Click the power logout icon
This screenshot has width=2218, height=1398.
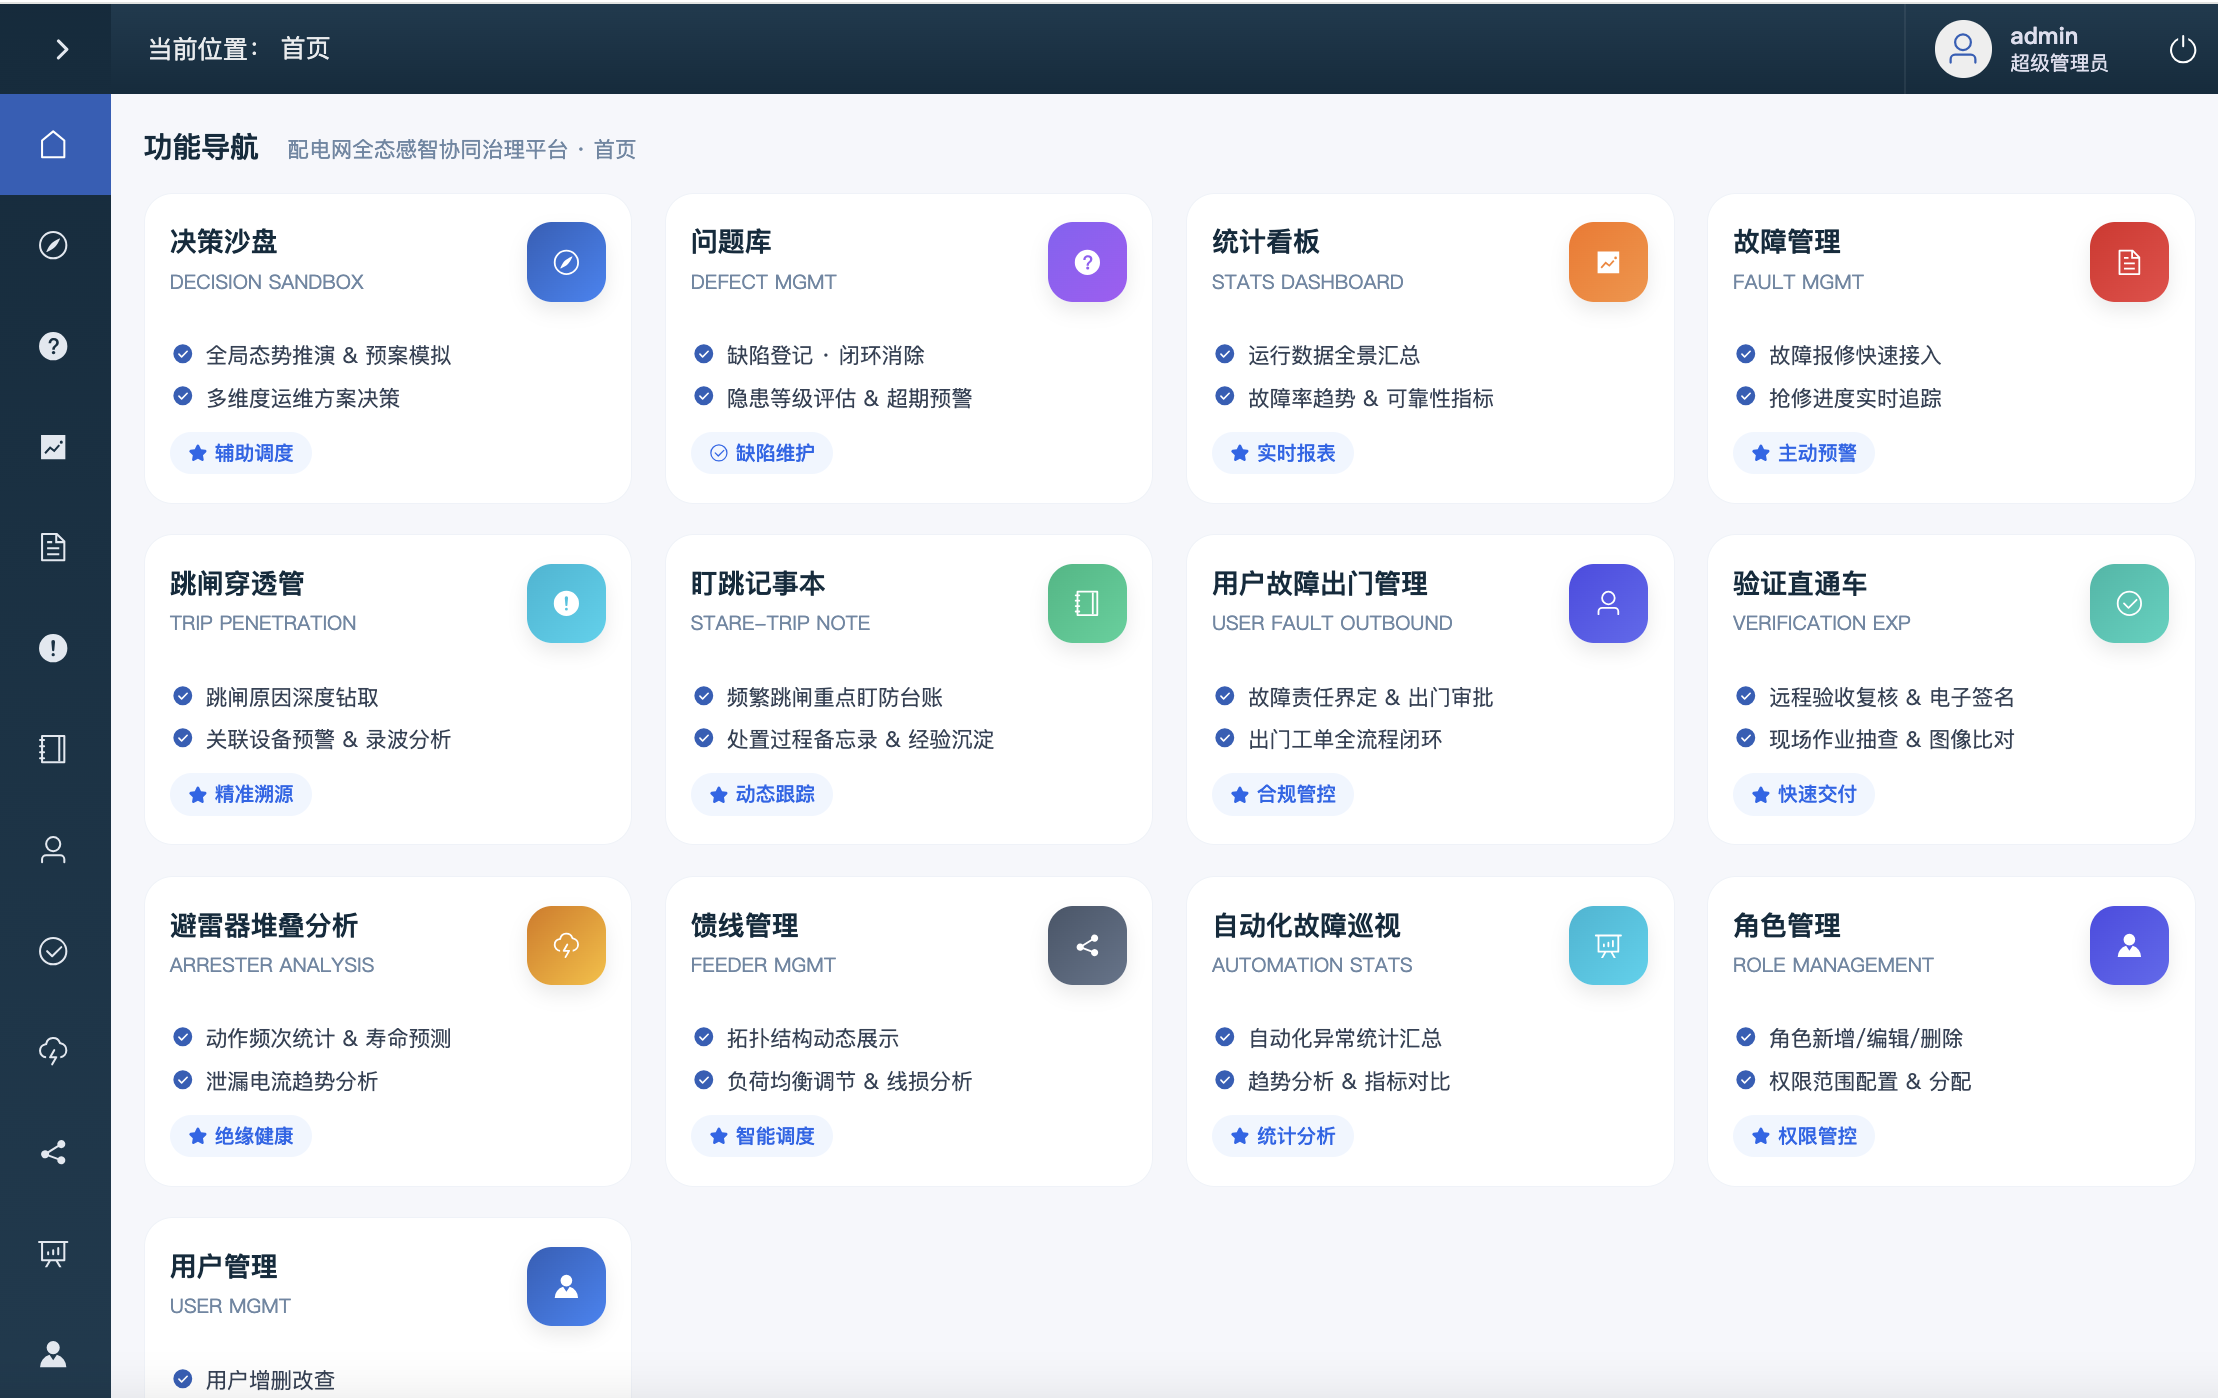[x=2182, y=49]
